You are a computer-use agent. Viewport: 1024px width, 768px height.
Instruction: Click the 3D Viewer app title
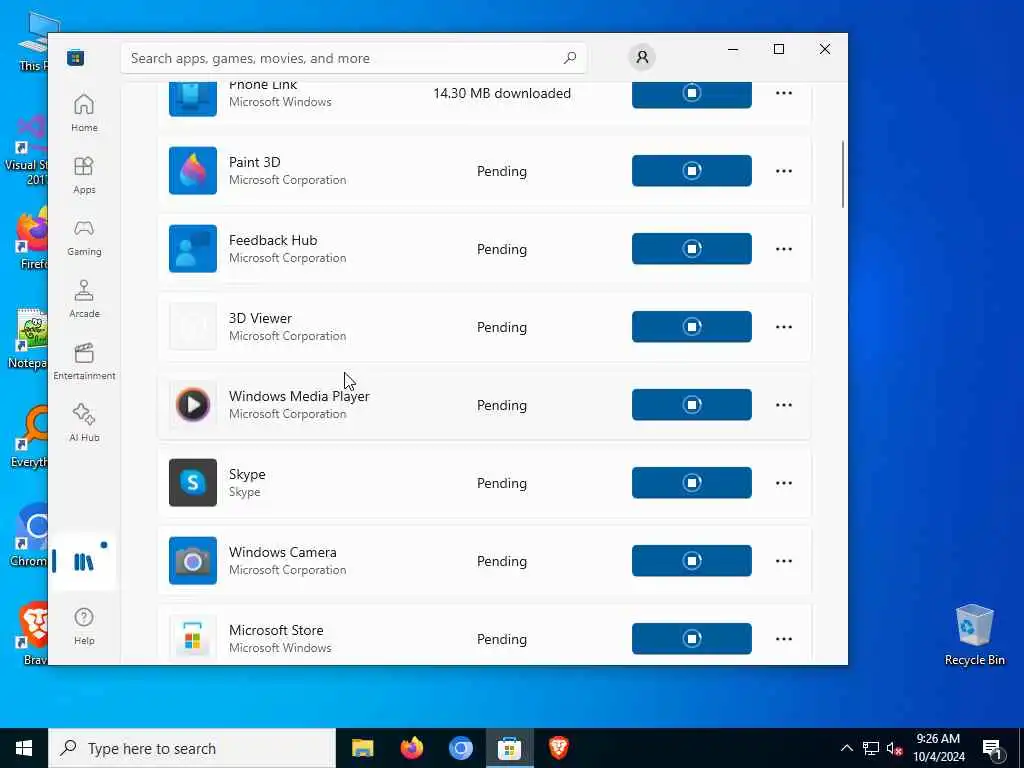click(260, 318)
